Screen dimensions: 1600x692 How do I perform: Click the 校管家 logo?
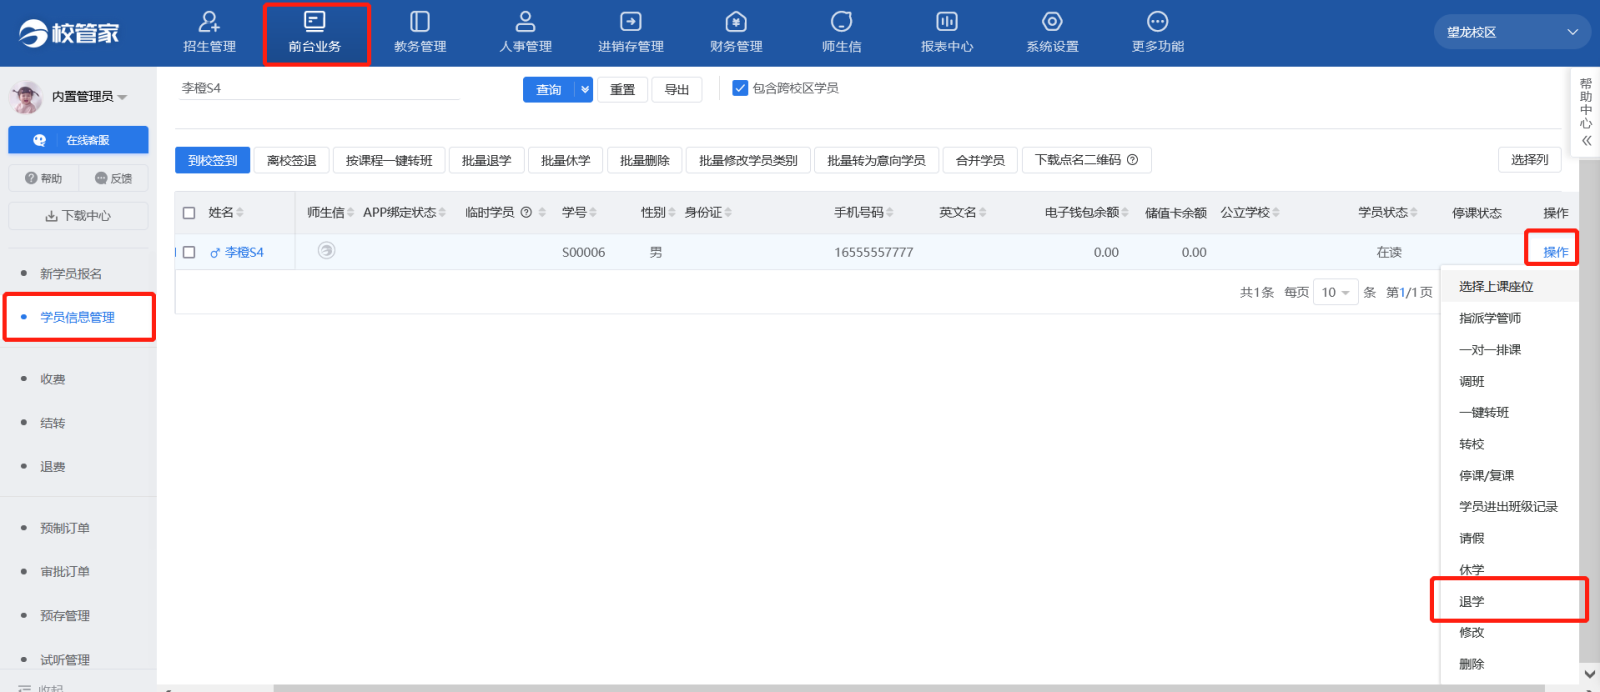click(x=70, y=33)
